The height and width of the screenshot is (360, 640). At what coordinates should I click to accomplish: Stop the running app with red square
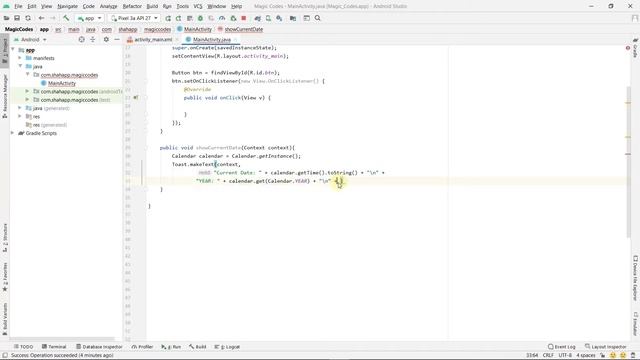click(x=244, y=18)
